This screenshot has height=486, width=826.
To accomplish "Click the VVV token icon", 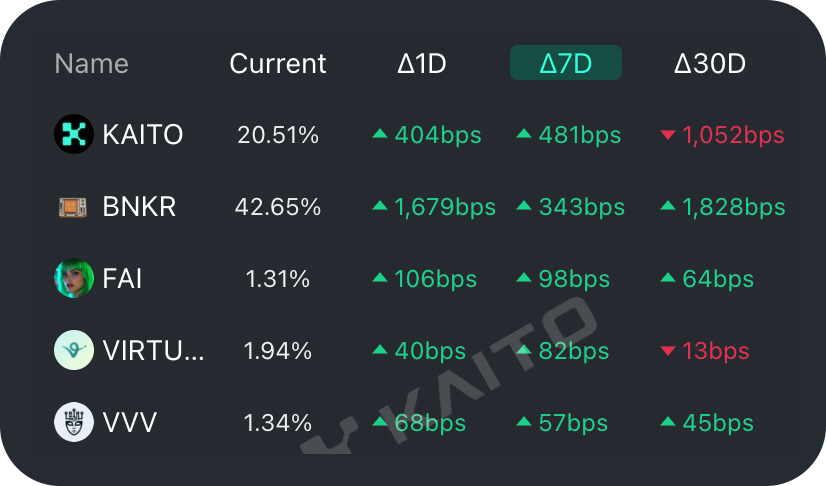I will pyautogui.click(x=73, y=423).
